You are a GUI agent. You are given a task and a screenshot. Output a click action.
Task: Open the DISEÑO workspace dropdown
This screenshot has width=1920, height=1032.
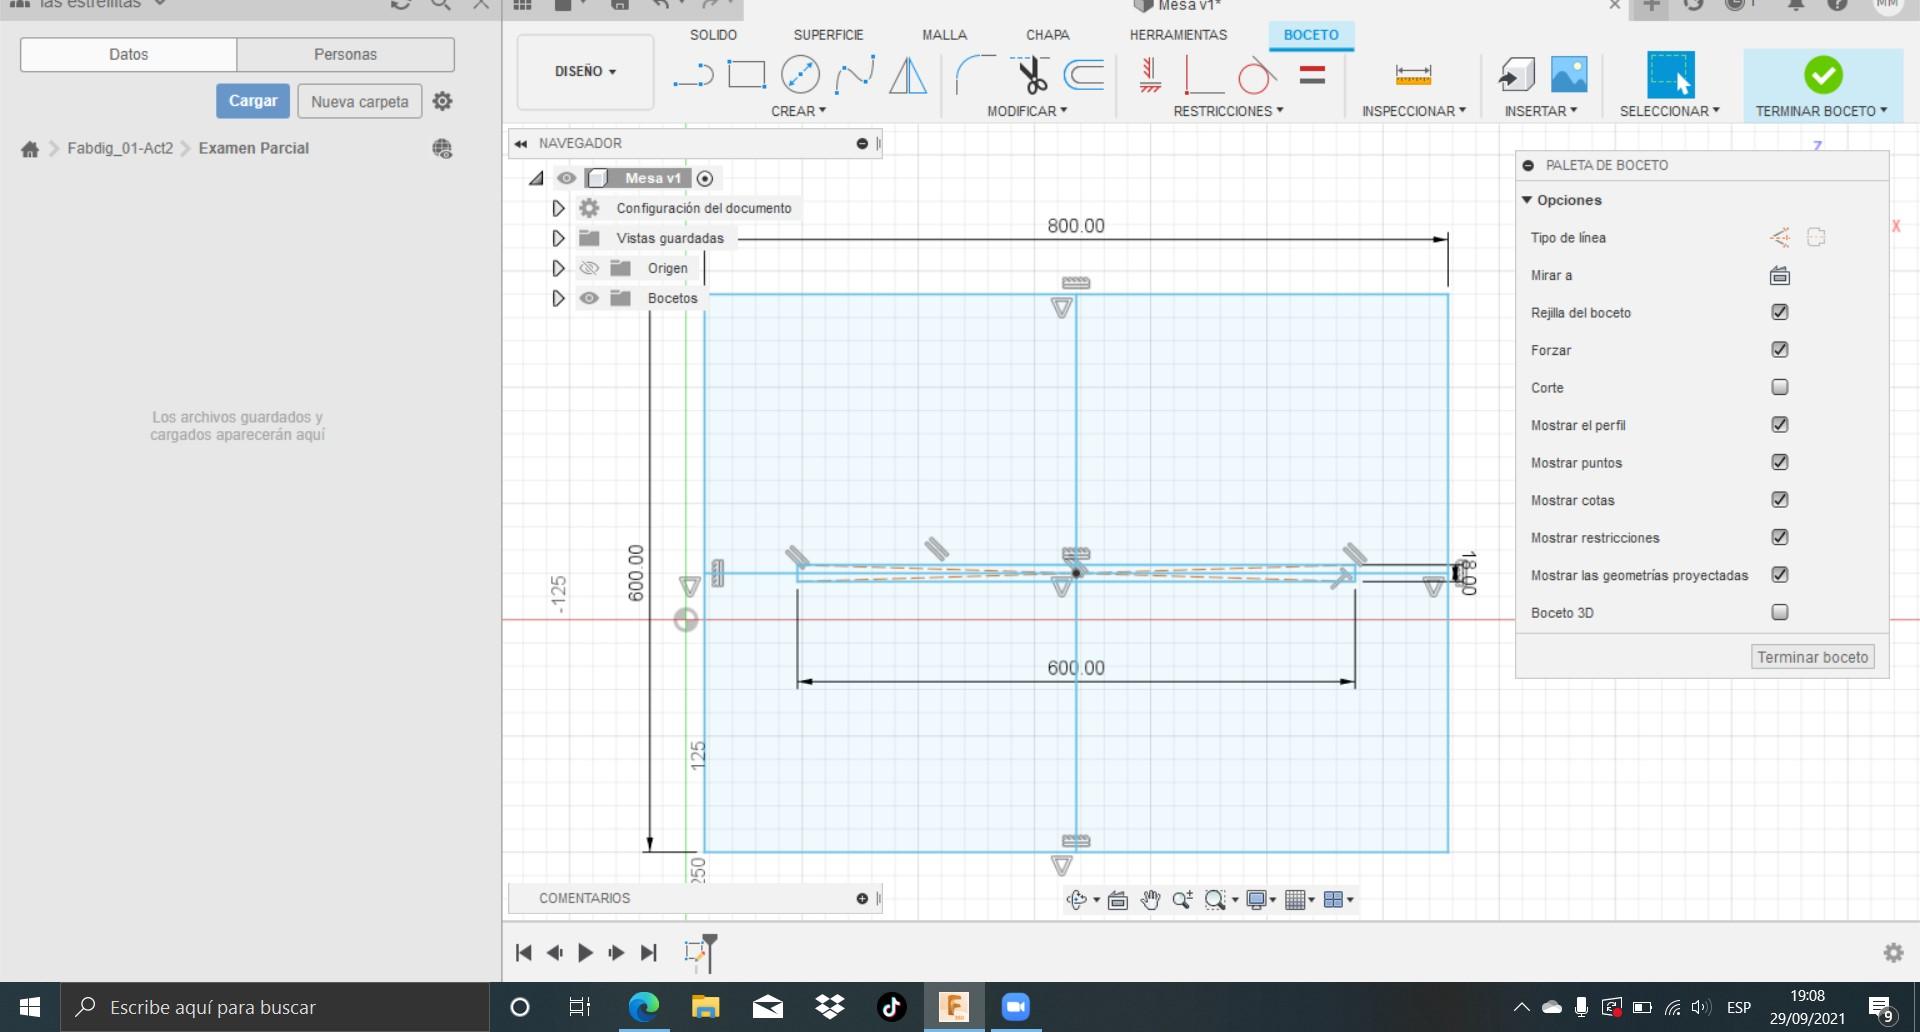(585, 72)
